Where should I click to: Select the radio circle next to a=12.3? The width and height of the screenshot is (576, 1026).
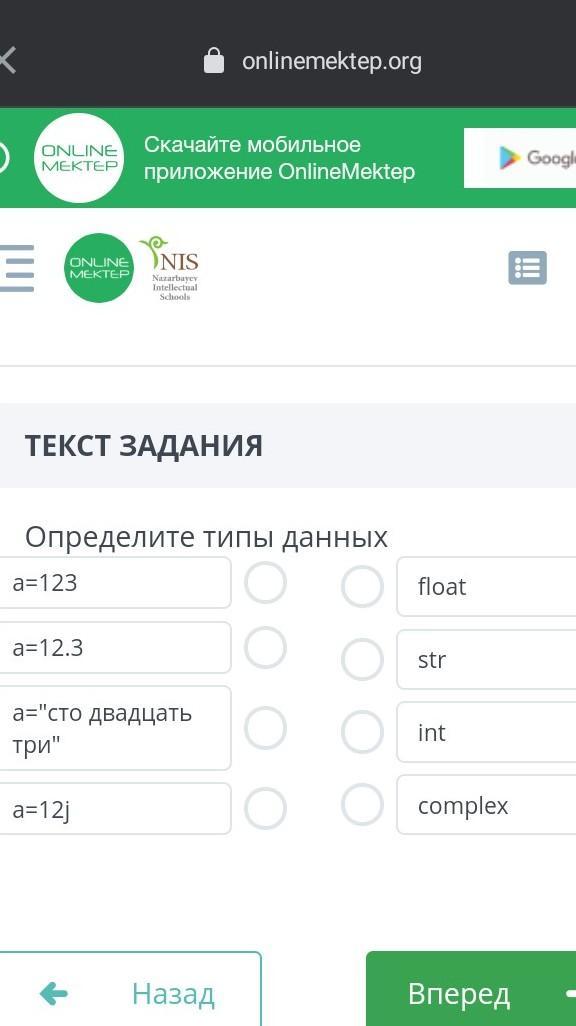[x=265, y=647]
